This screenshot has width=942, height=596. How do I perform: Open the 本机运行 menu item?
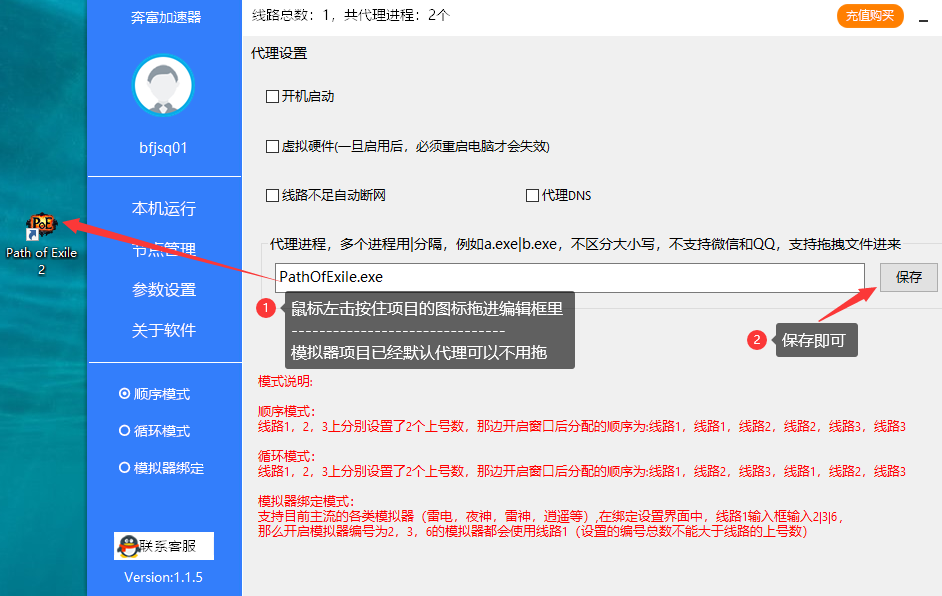point(164,209)
